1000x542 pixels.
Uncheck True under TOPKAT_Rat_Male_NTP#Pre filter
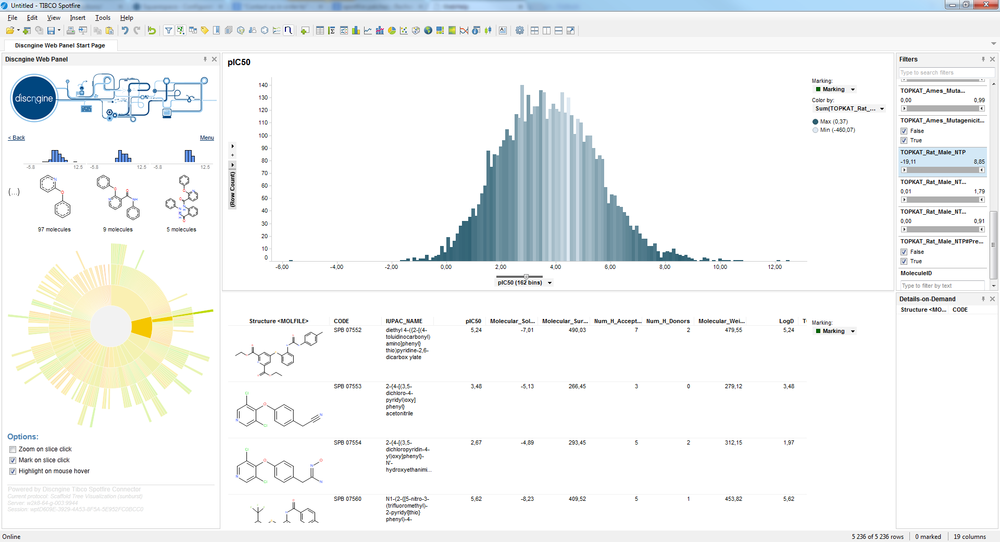click(x=904, y=261)
